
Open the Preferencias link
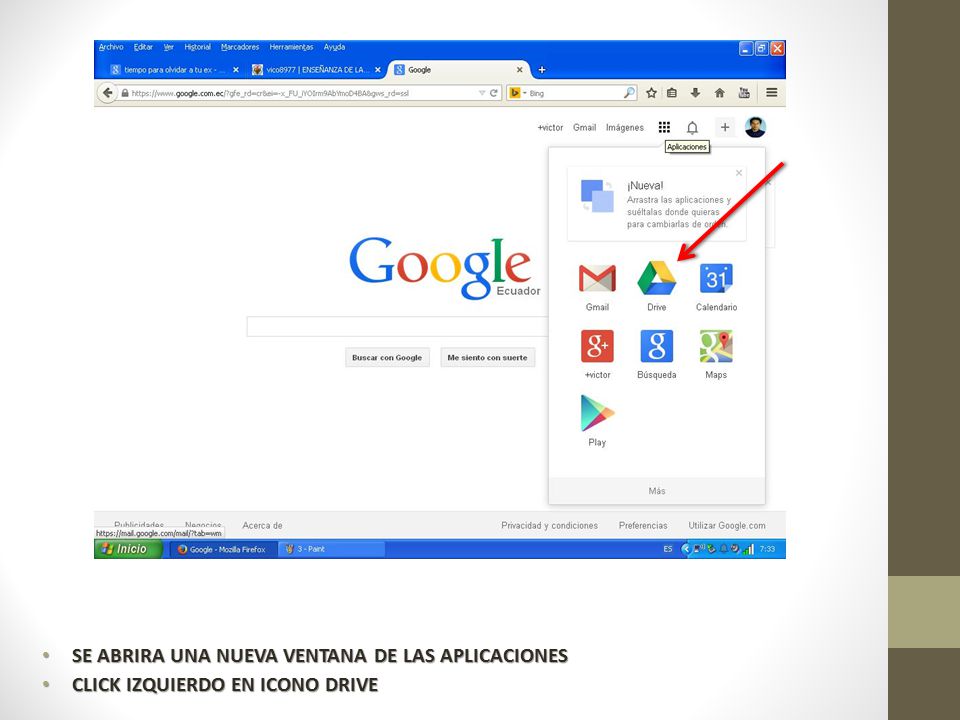click(x=643, y=525)
